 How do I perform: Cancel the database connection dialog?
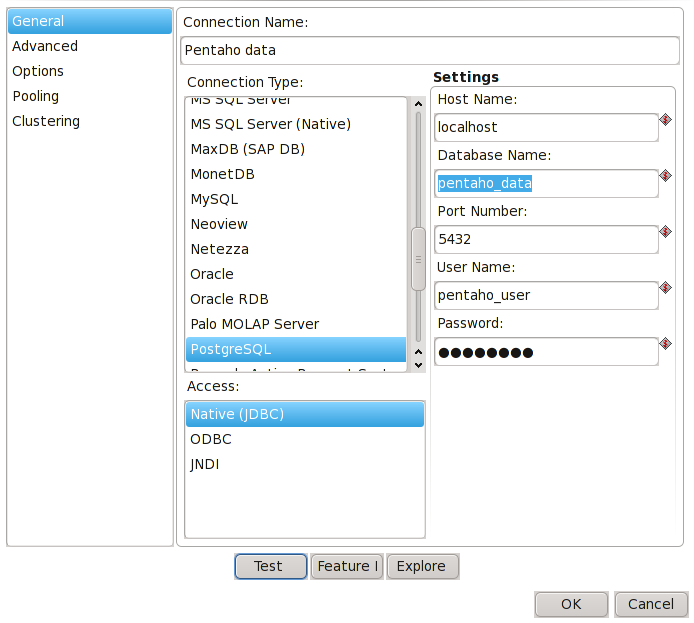coord(651,604)
